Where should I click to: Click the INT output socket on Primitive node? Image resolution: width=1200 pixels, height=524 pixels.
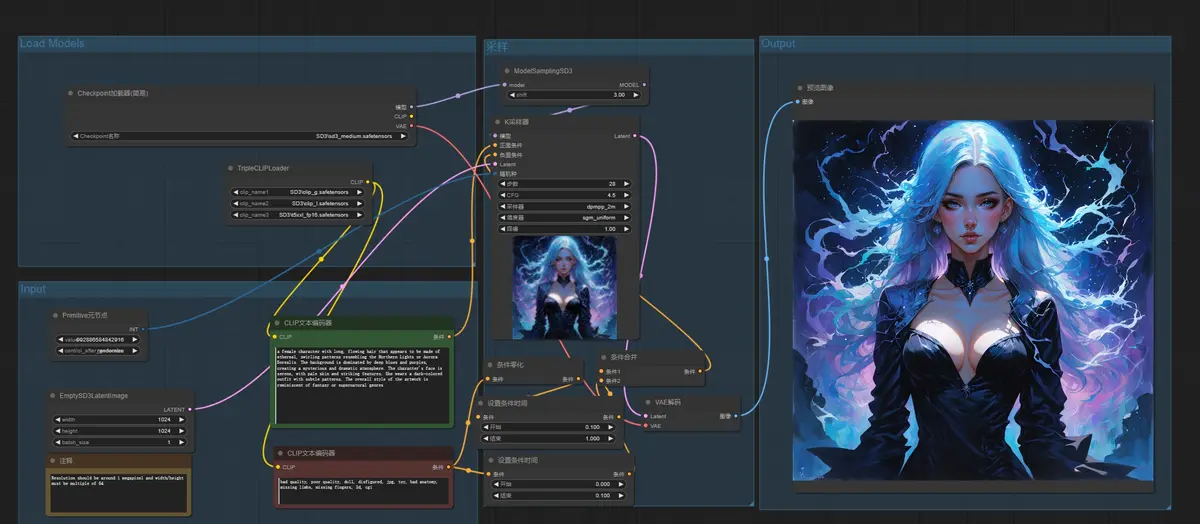(144, 327)
